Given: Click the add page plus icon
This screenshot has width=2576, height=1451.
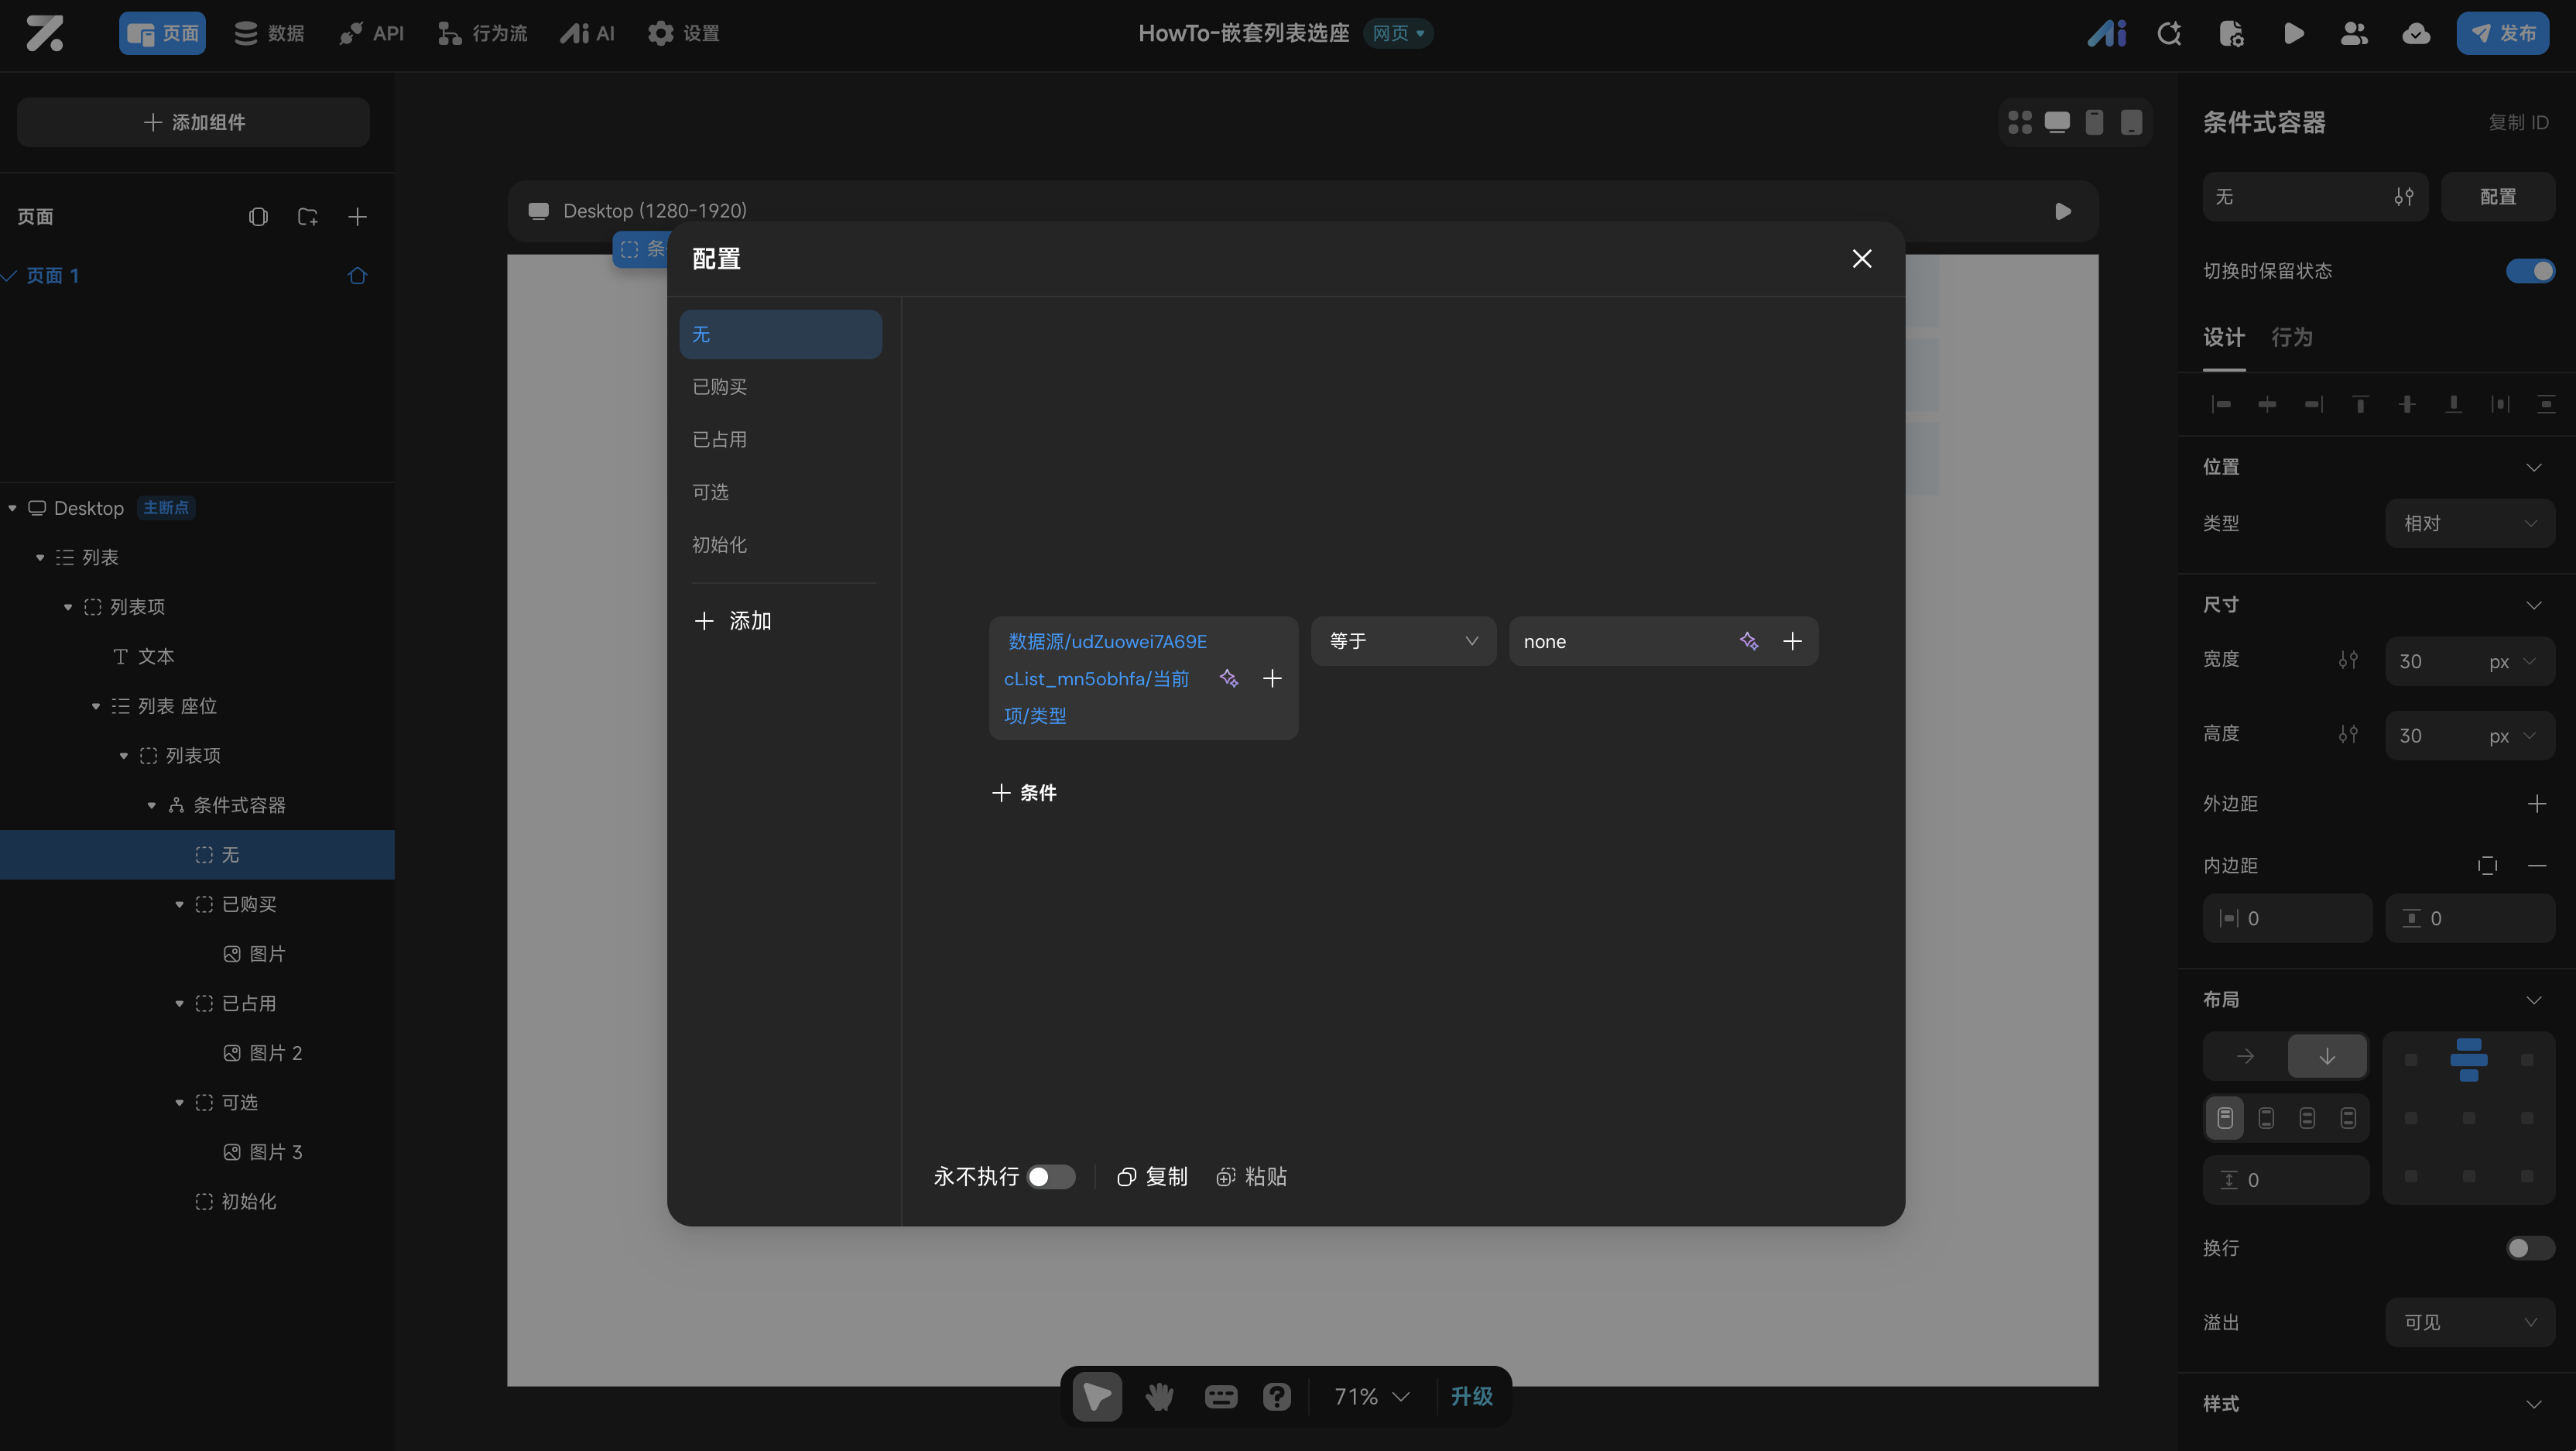Looking at the screenshot, I should [357, 217].
